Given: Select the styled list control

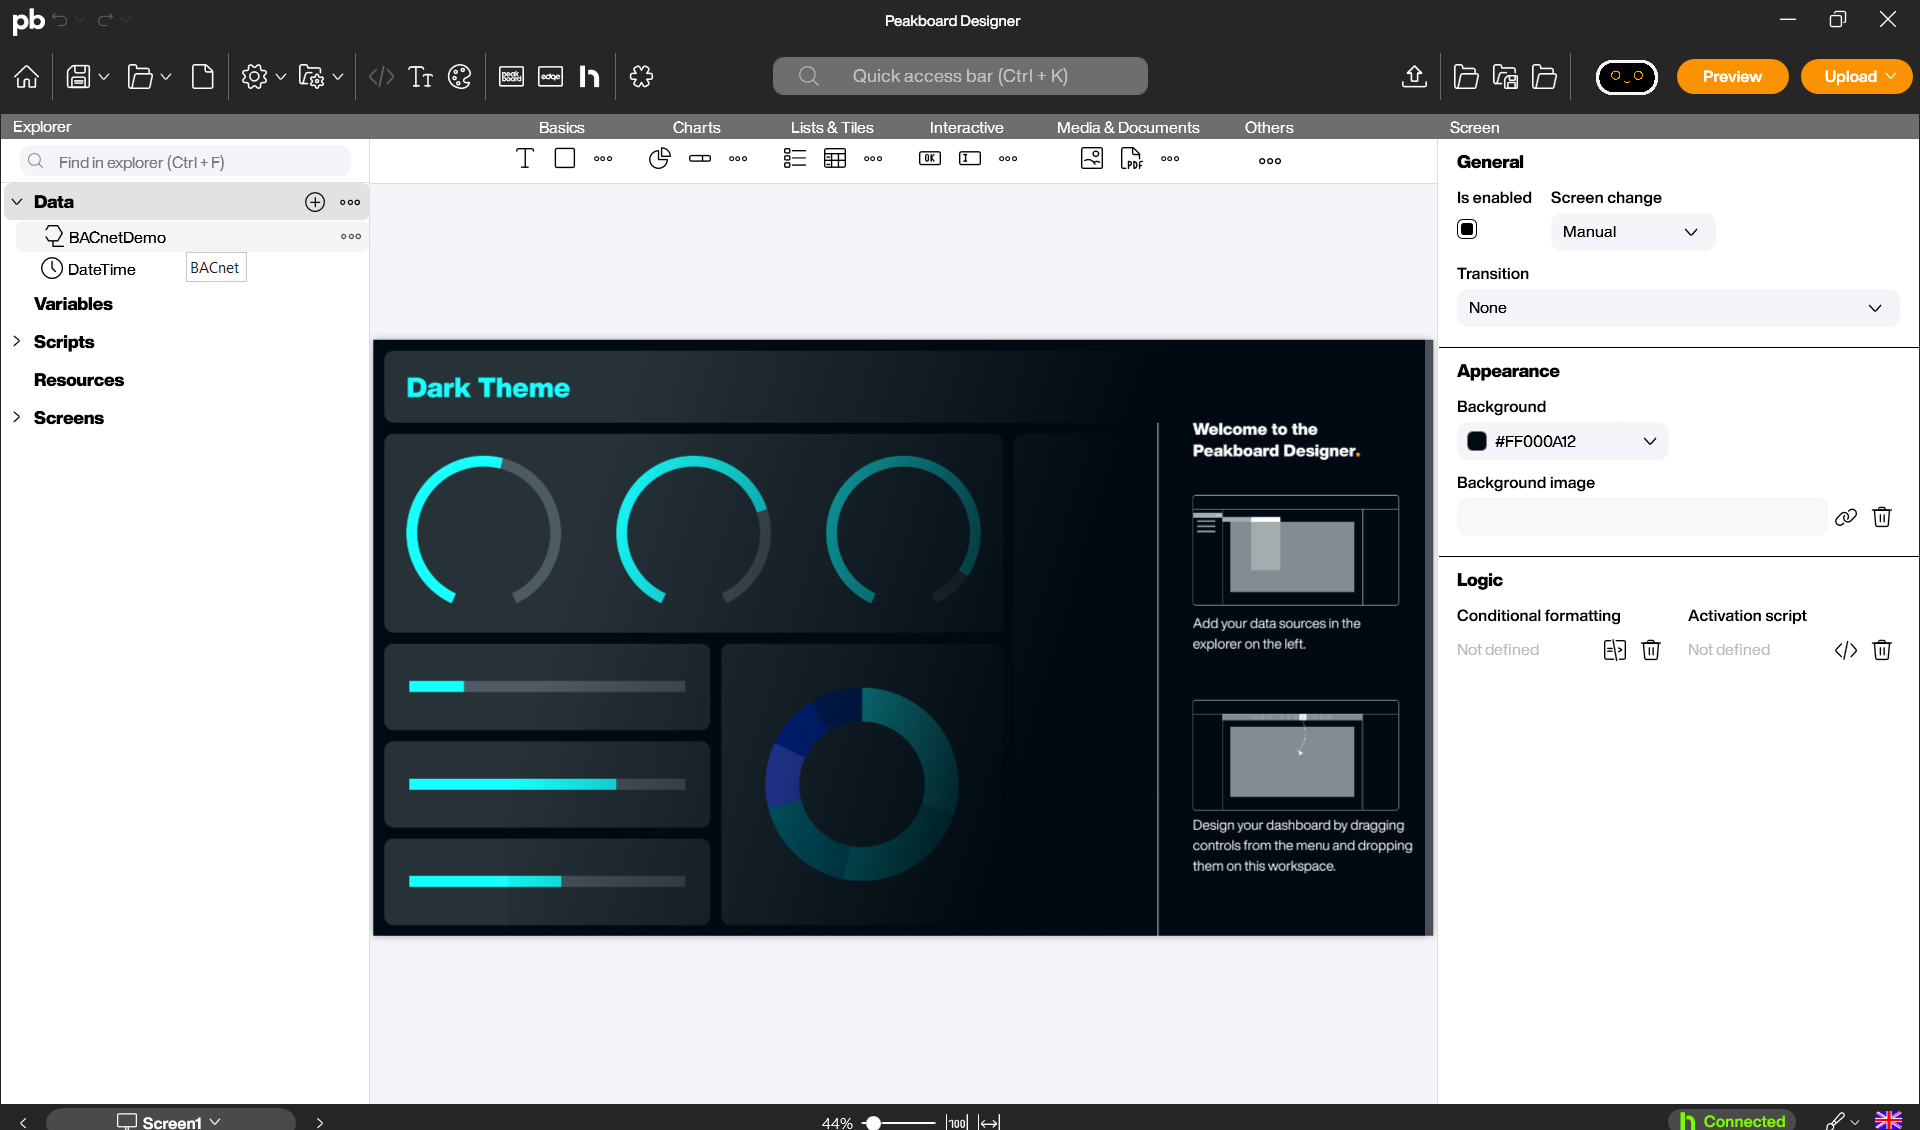Looking at the screenshot, I should [795, 159].
